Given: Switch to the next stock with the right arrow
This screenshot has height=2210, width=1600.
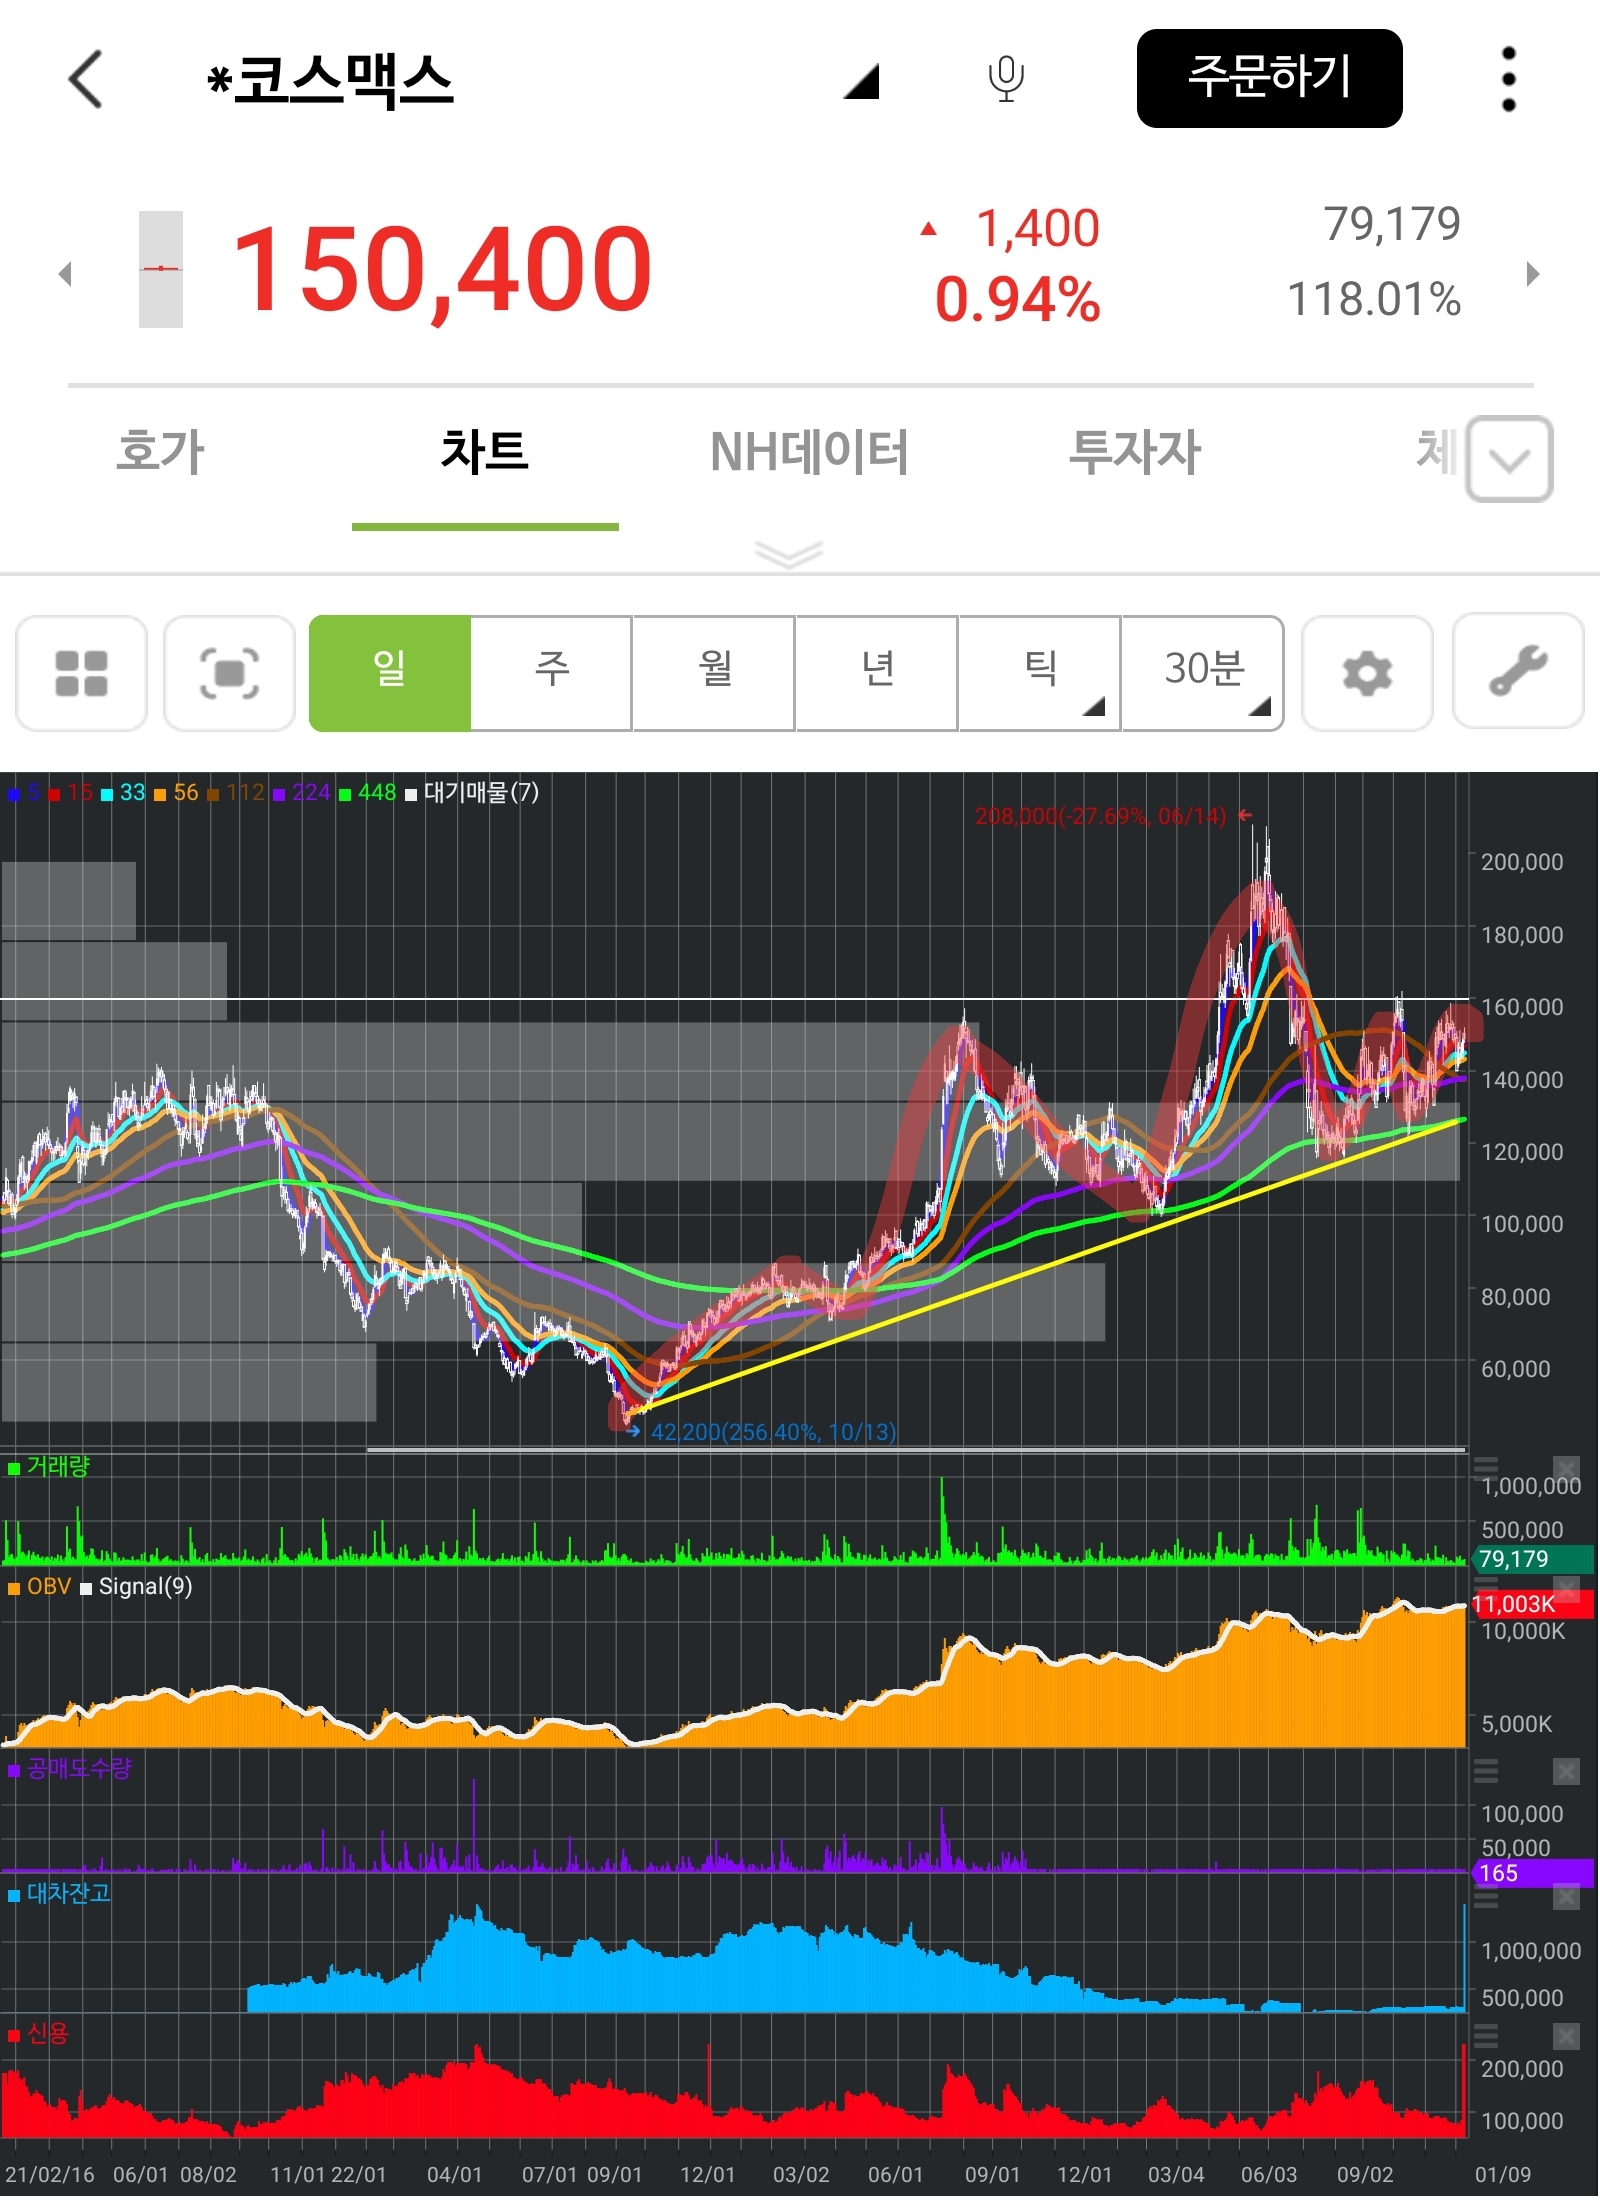Looking at the screenshot, I should [x=1533, y=273].
